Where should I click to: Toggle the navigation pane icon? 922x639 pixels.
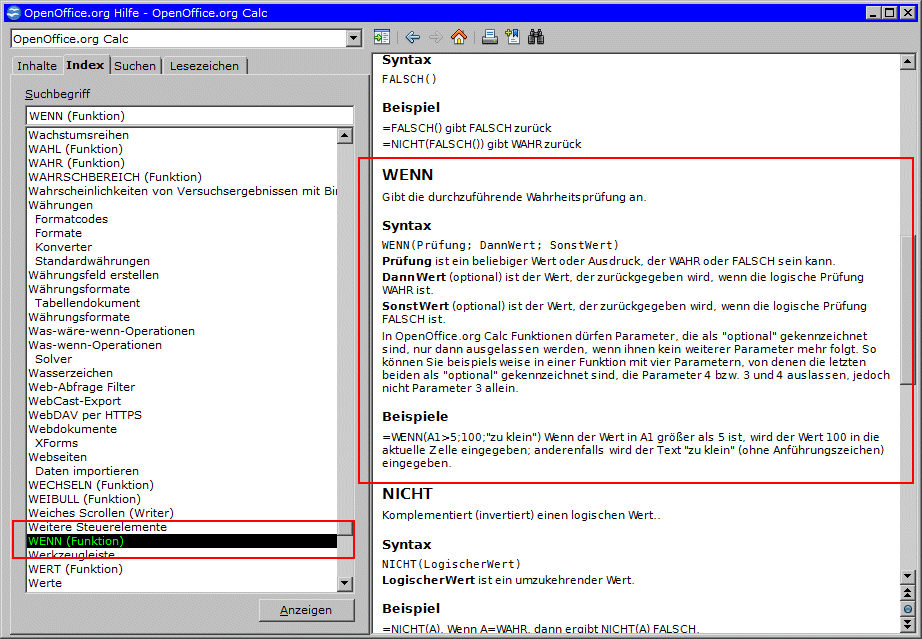382,38
